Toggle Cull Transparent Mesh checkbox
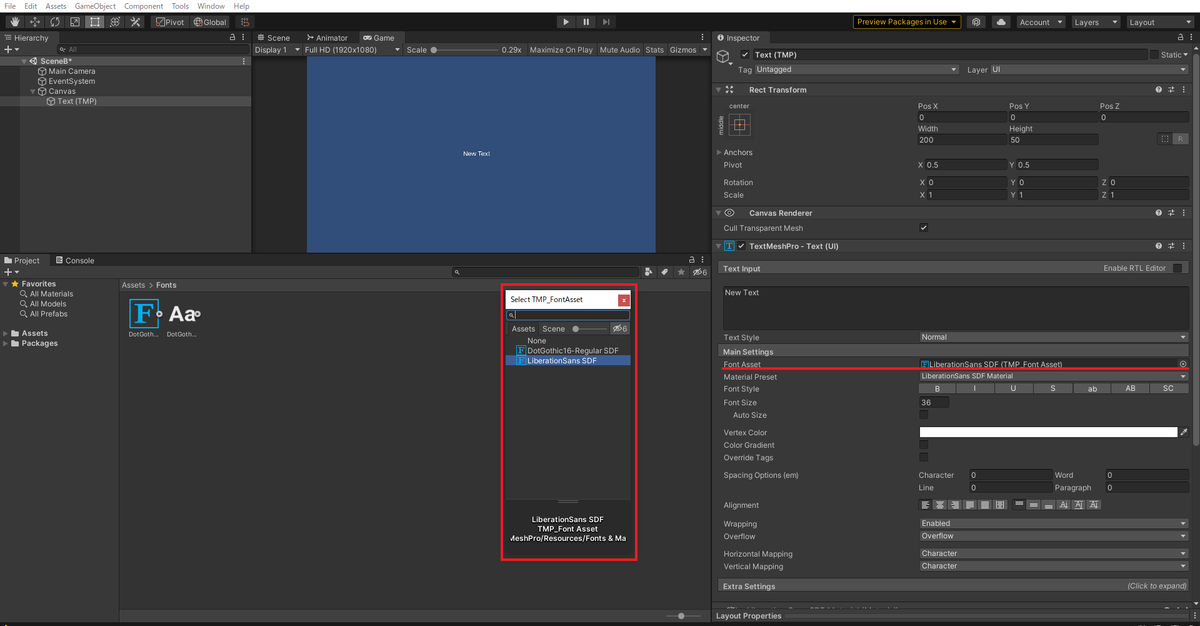The height and width of the screenshot is (626, 1200). click(x=923, y=228)
